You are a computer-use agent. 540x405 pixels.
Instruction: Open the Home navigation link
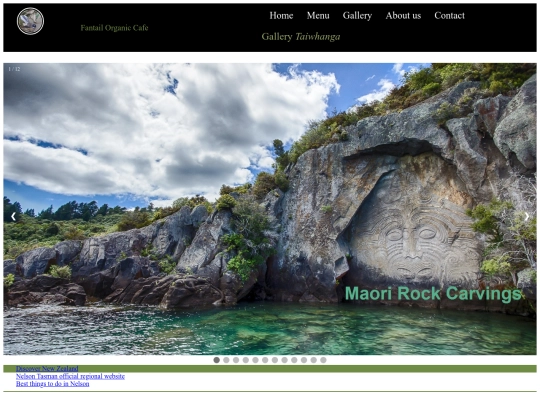(x=281, y=15)
